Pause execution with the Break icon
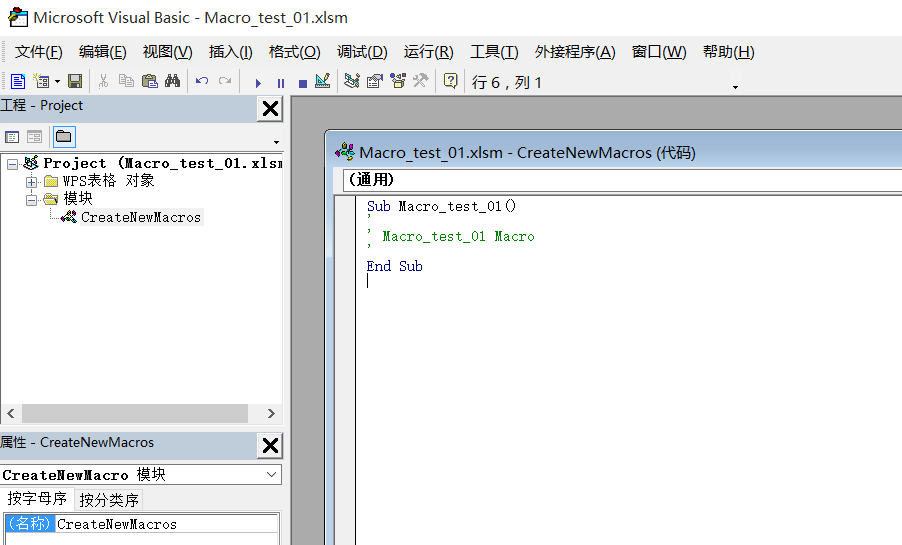The width and height of the screenshot is (902, 545). click(x=281, y=83)
